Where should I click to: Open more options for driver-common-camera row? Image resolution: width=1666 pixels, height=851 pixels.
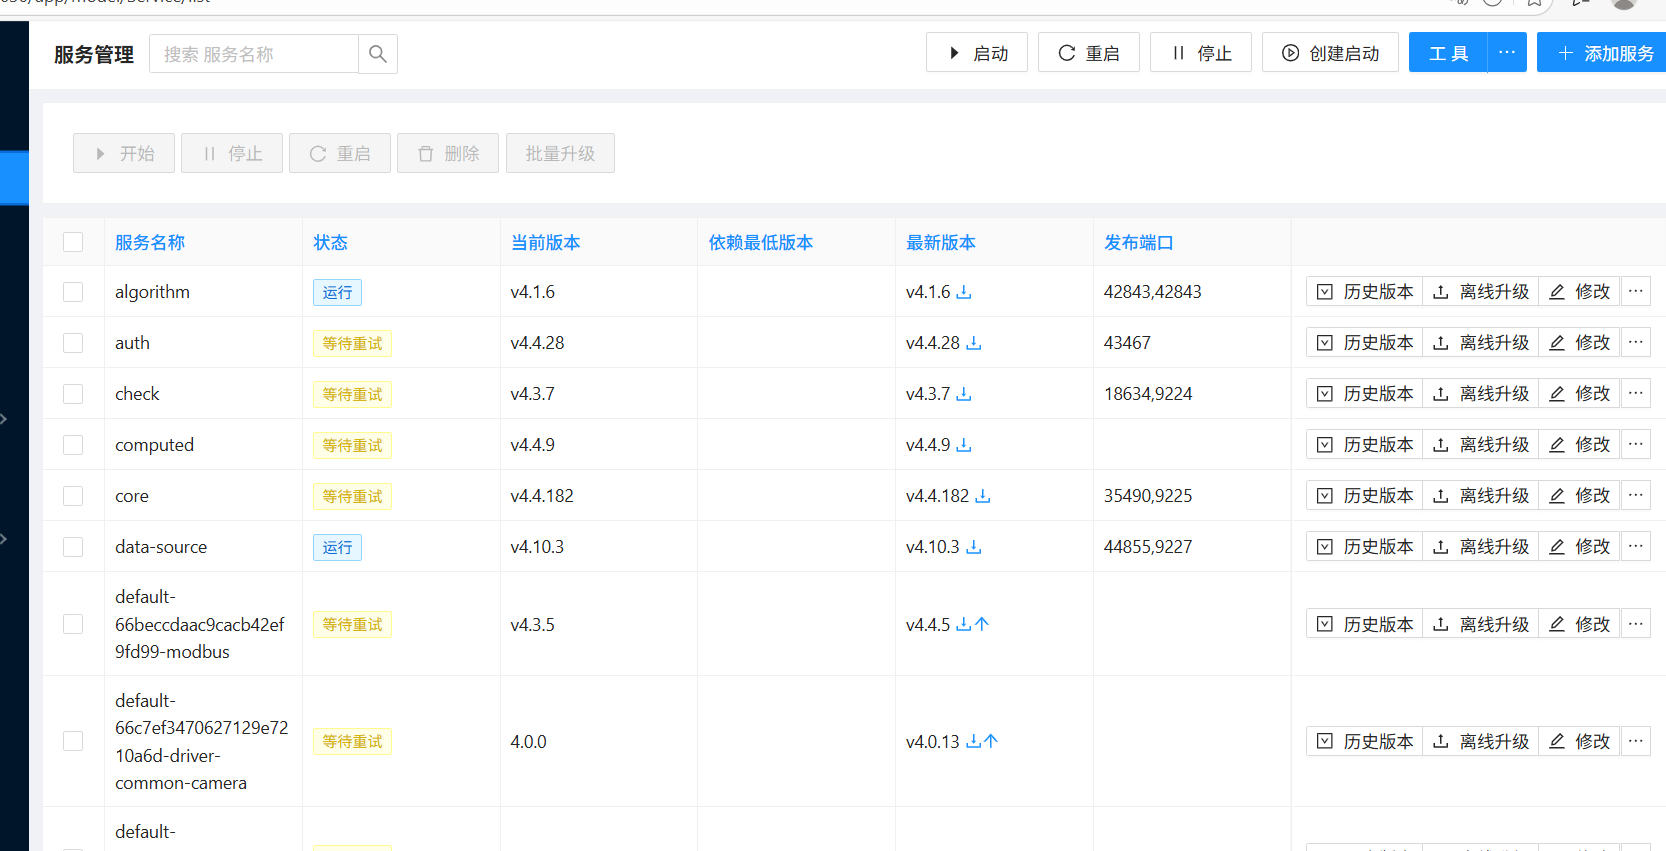click(1636, 741)
